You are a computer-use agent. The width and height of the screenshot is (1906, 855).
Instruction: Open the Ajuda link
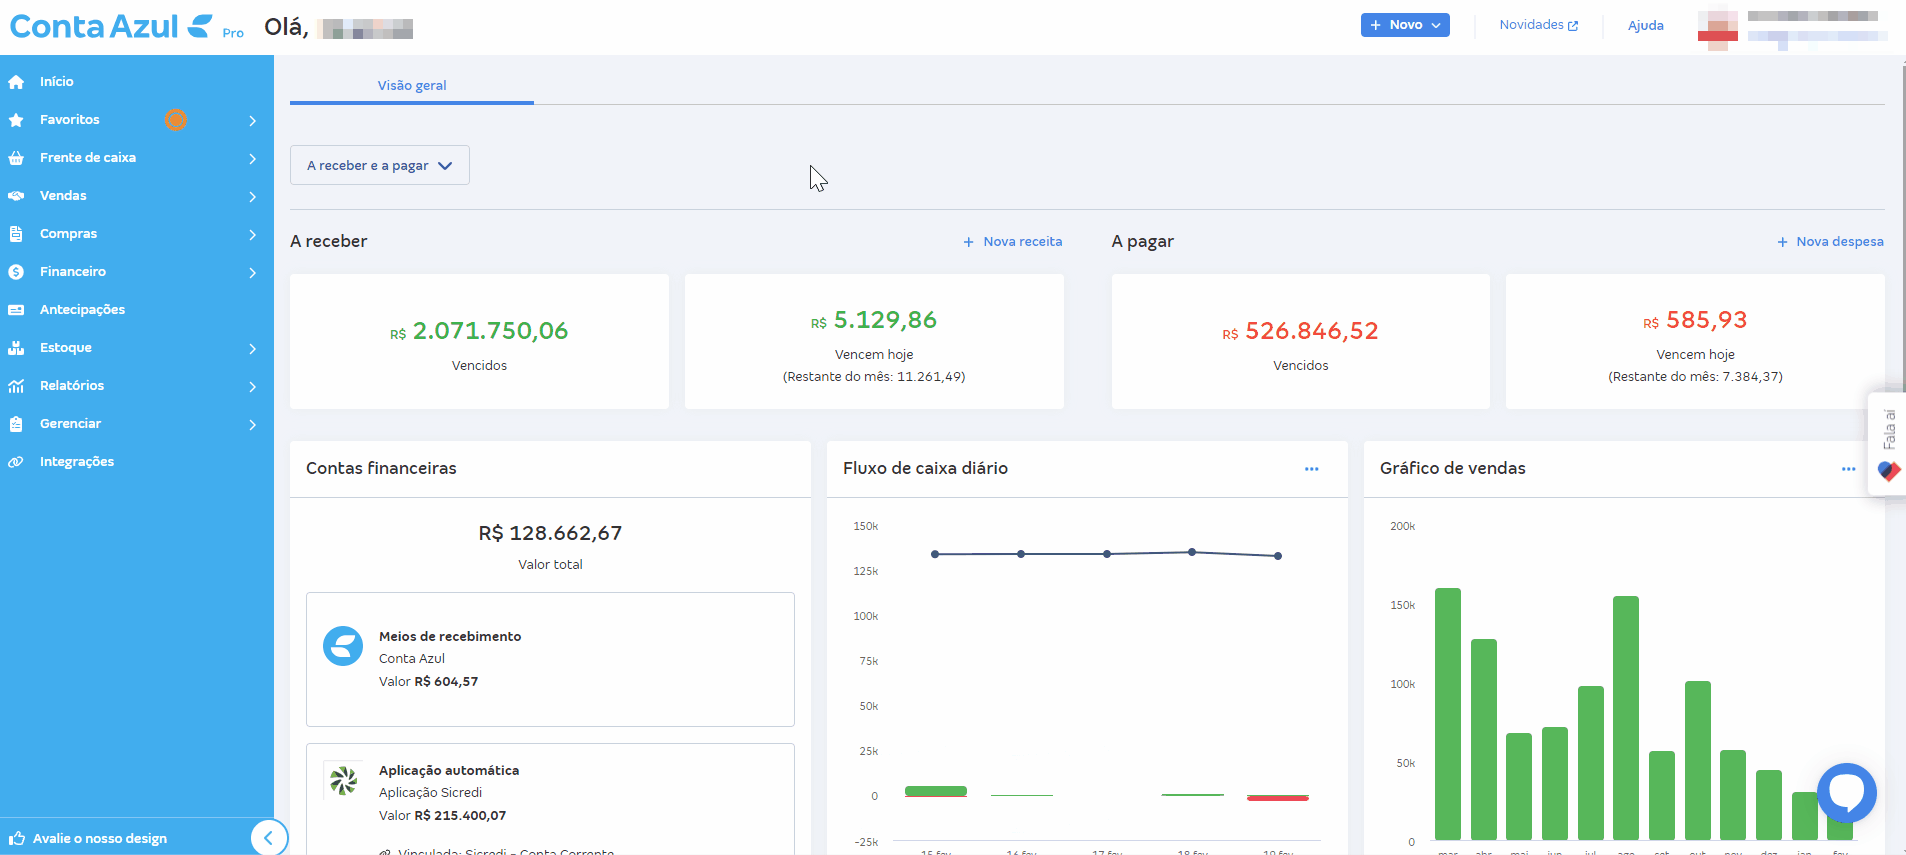[1646, 26]
